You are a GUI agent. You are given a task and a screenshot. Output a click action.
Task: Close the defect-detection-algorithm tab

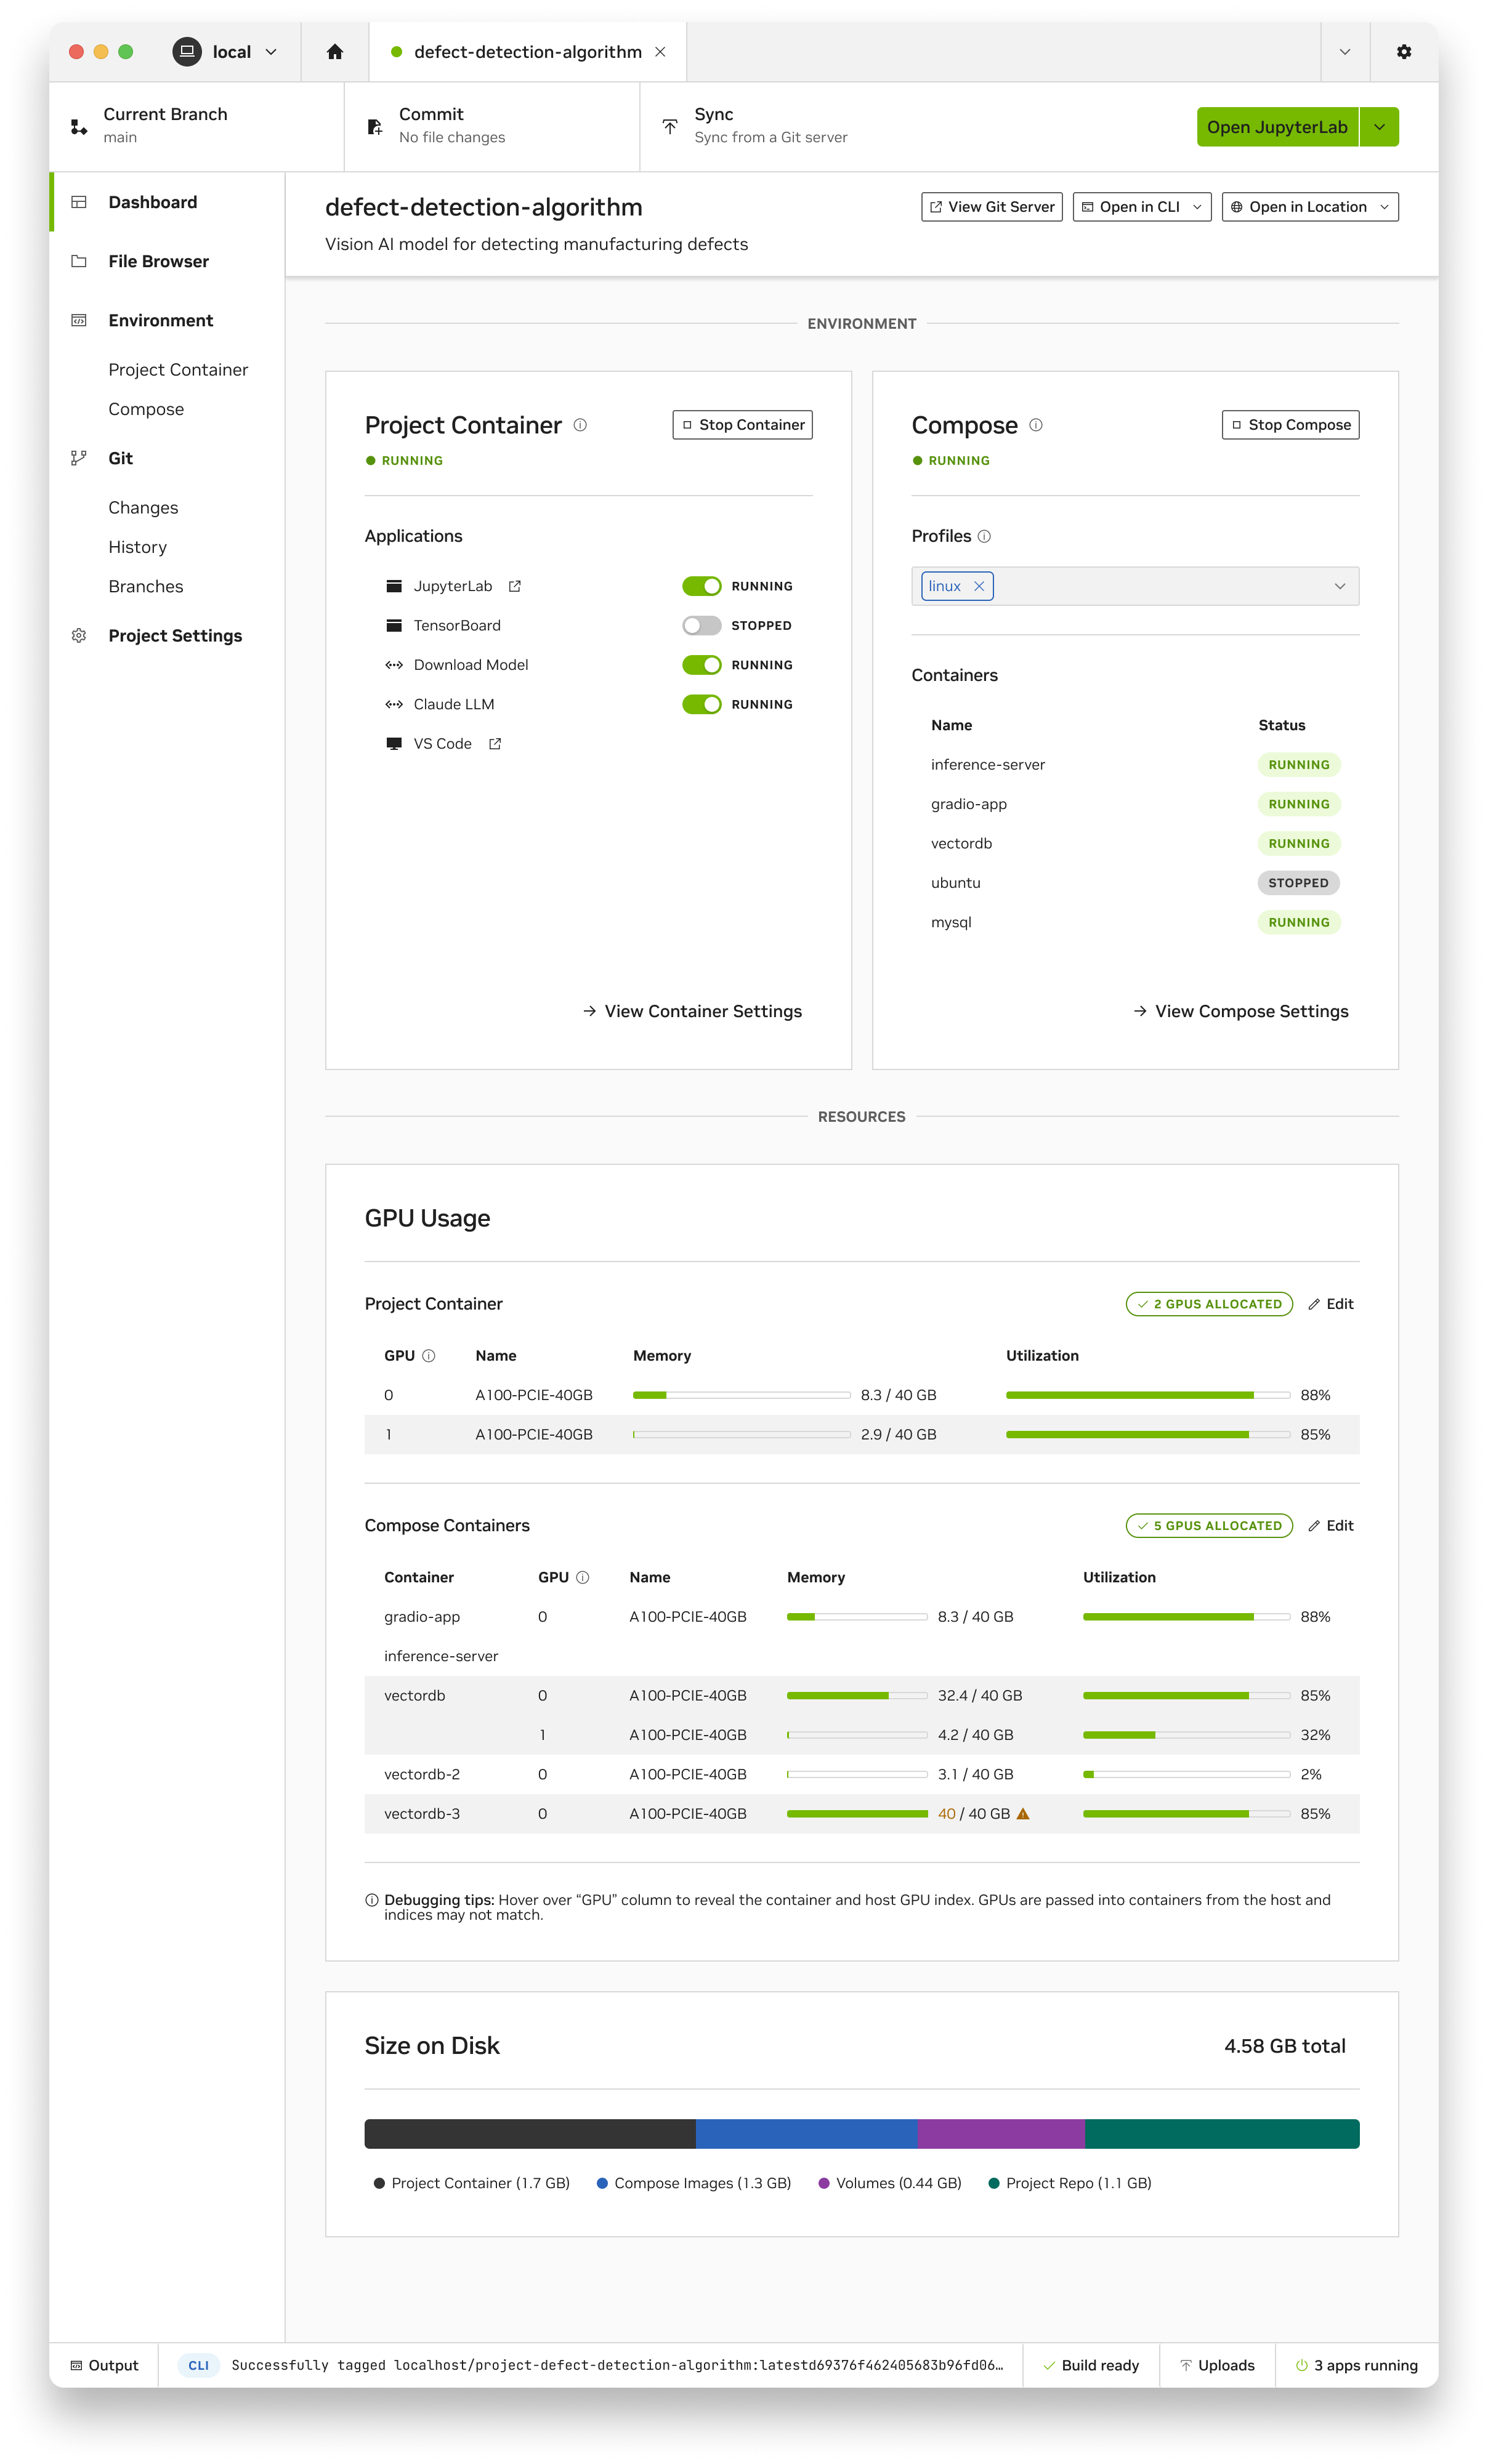click(660, 52)
